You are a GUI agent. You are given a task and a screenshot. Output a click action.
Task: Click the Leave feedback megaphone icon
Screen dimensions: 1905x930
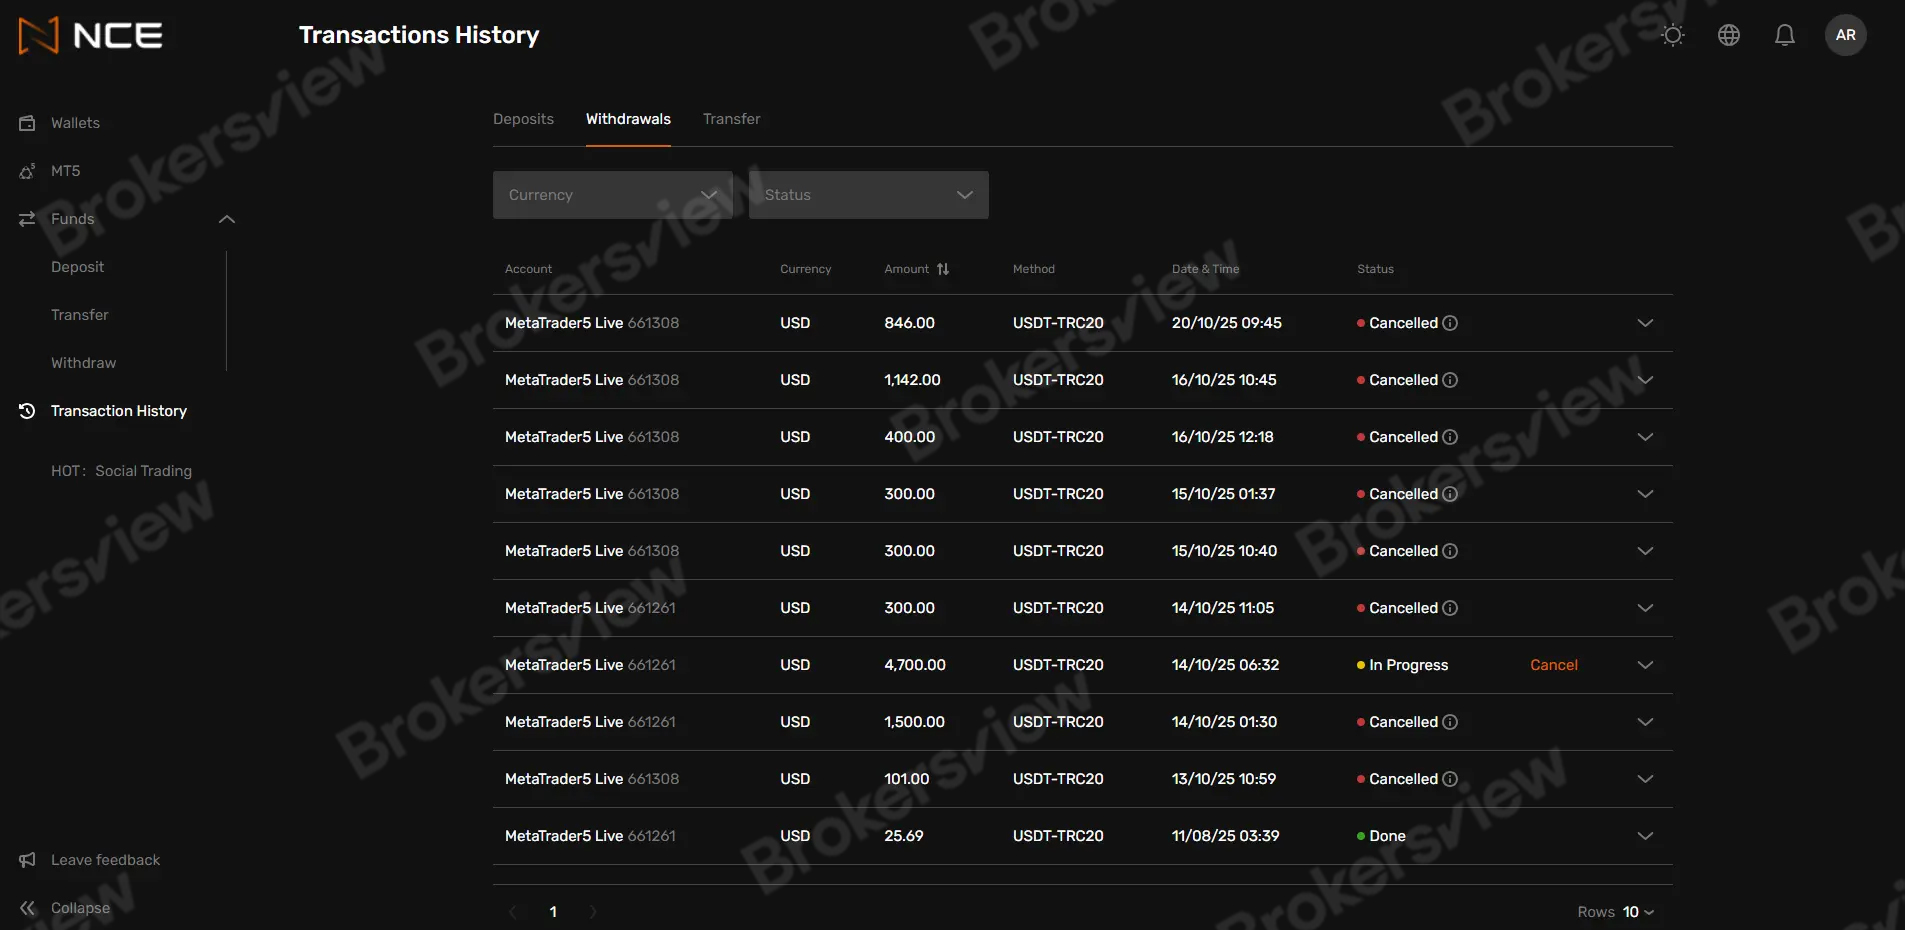(x=28, y=860)
